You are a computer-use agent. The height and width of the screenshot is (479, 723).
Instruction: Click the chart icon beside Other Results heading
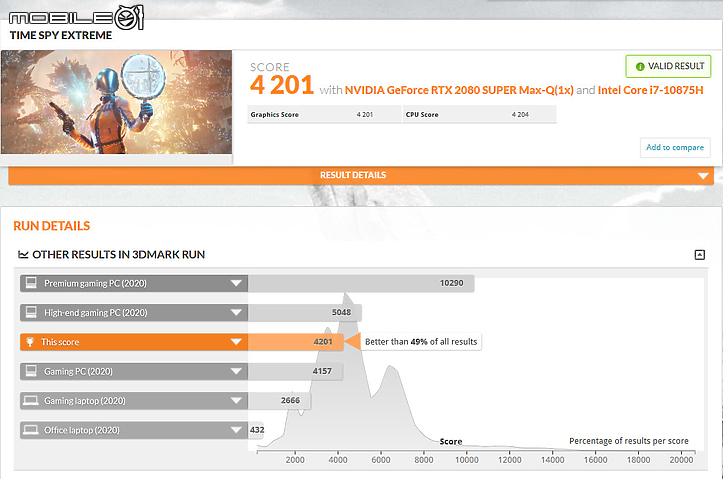click(x=23, y=254)
